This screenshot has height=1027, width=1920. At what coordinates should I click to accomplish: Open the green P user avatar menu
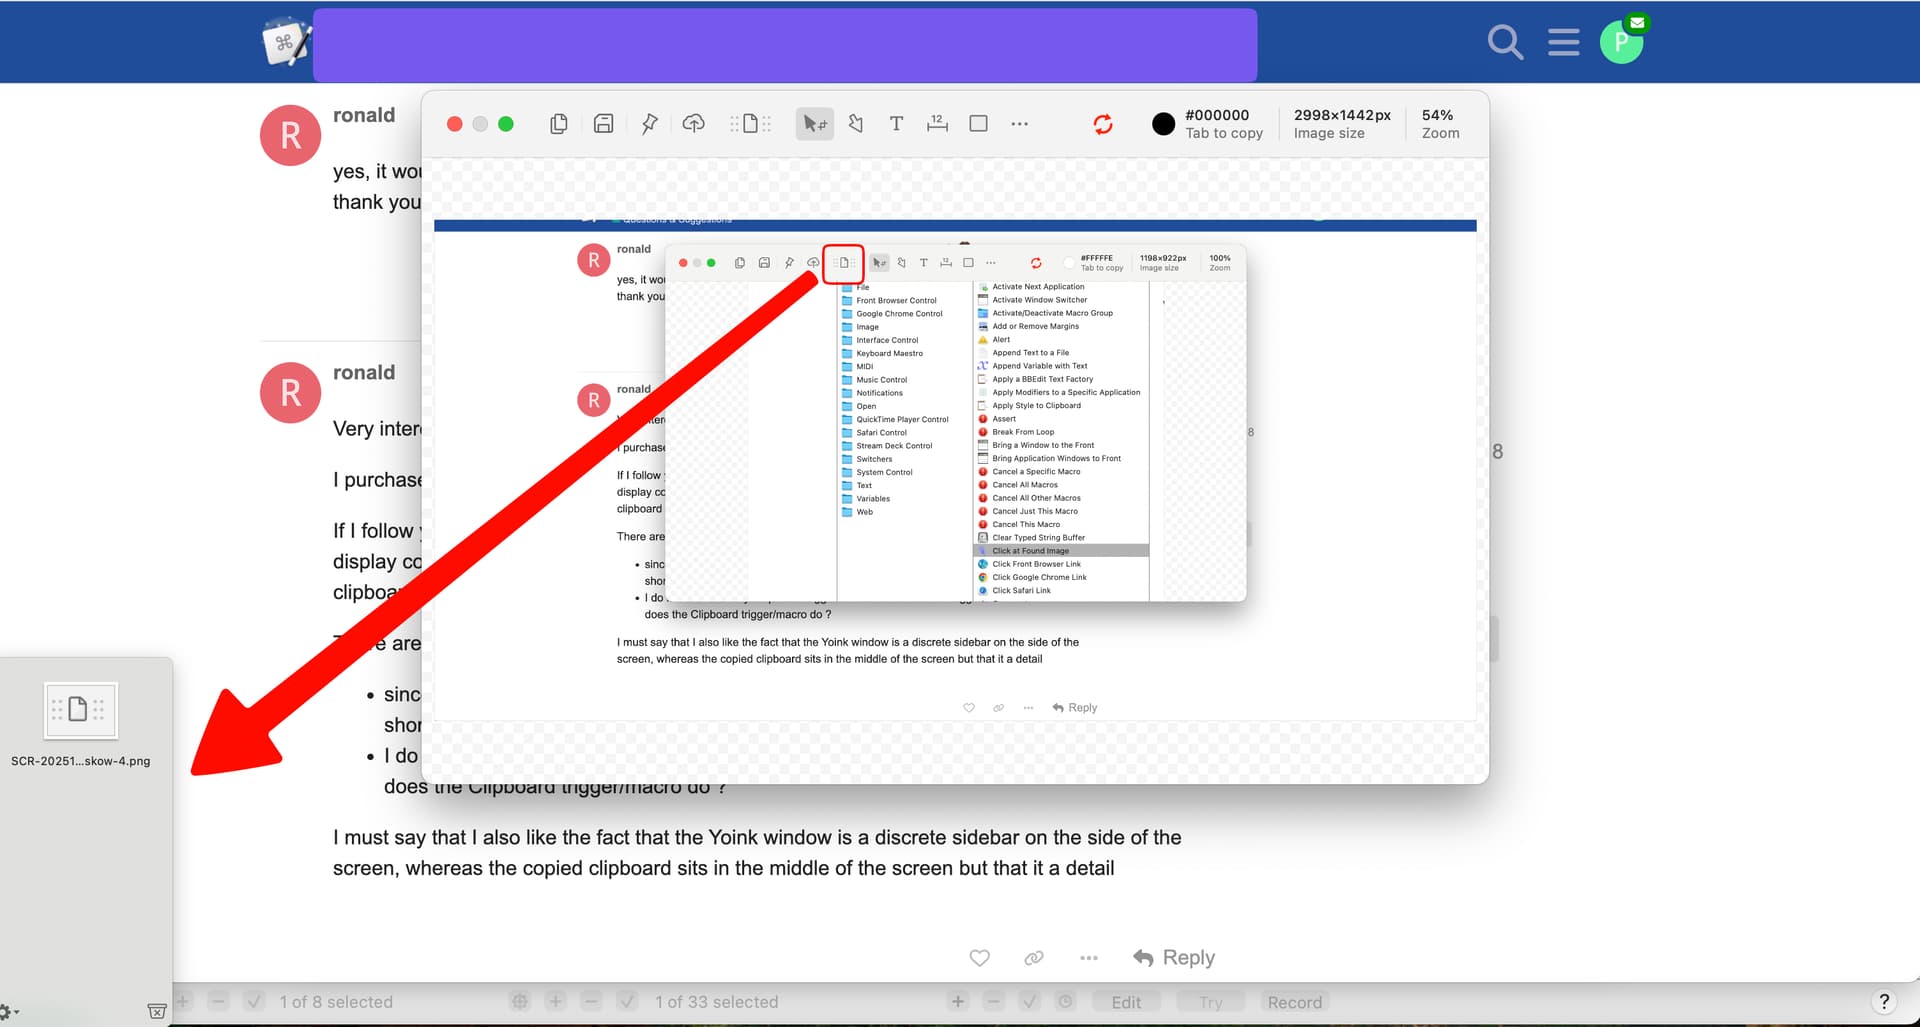click(1621, 42)
